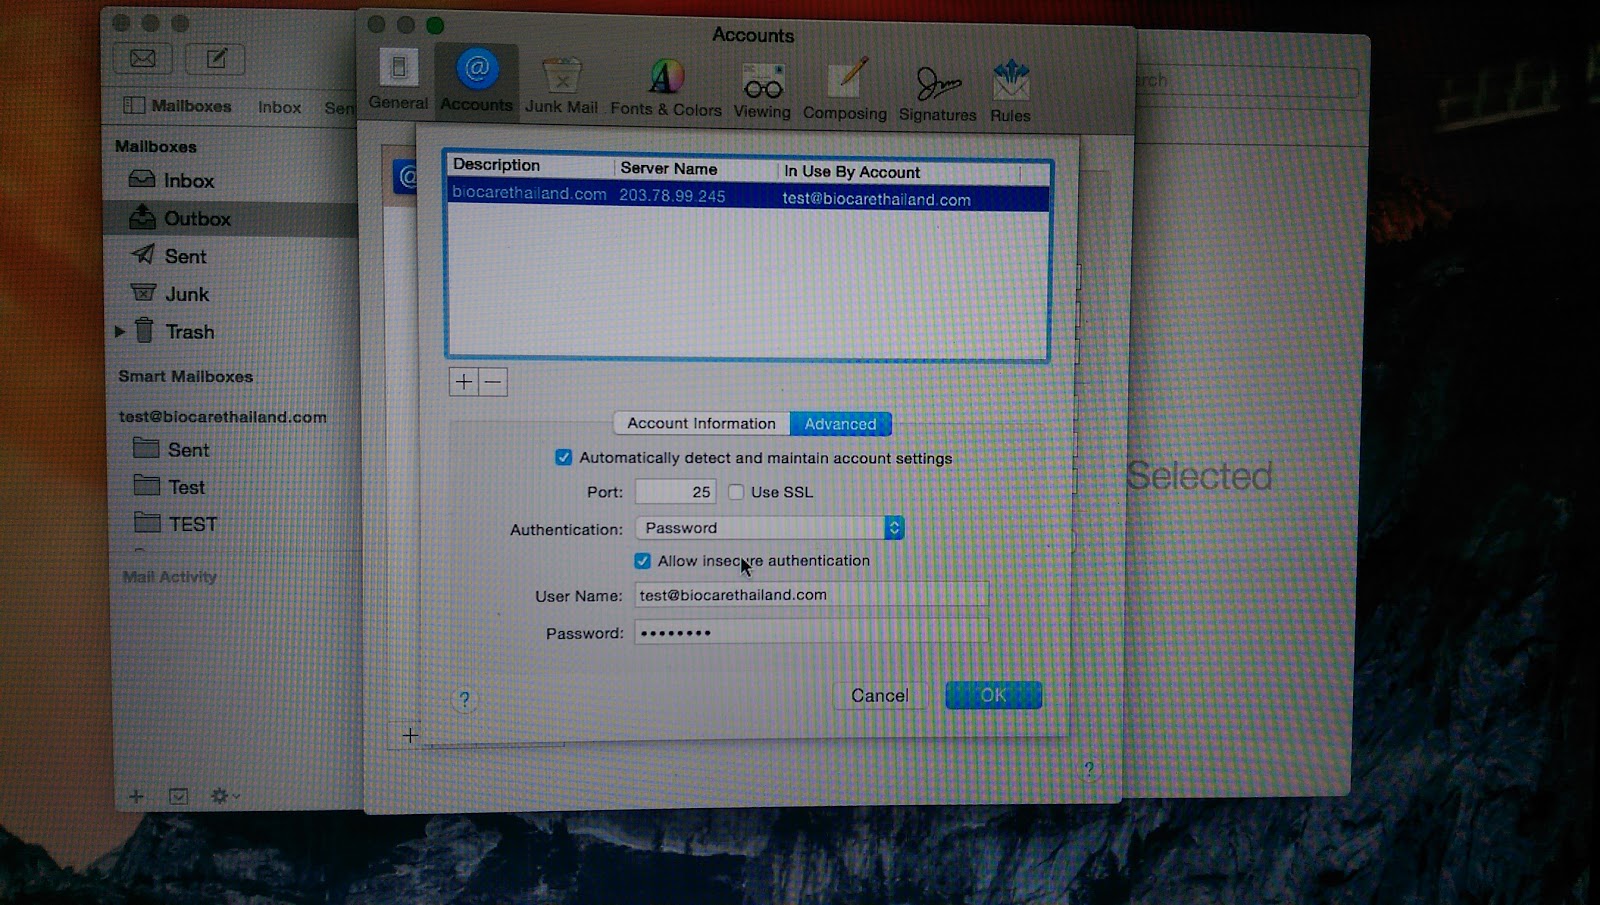The height and width of the screenshot is (905, 1600).
Task: Open the Composing preferences pane
Action: (845, 90)
